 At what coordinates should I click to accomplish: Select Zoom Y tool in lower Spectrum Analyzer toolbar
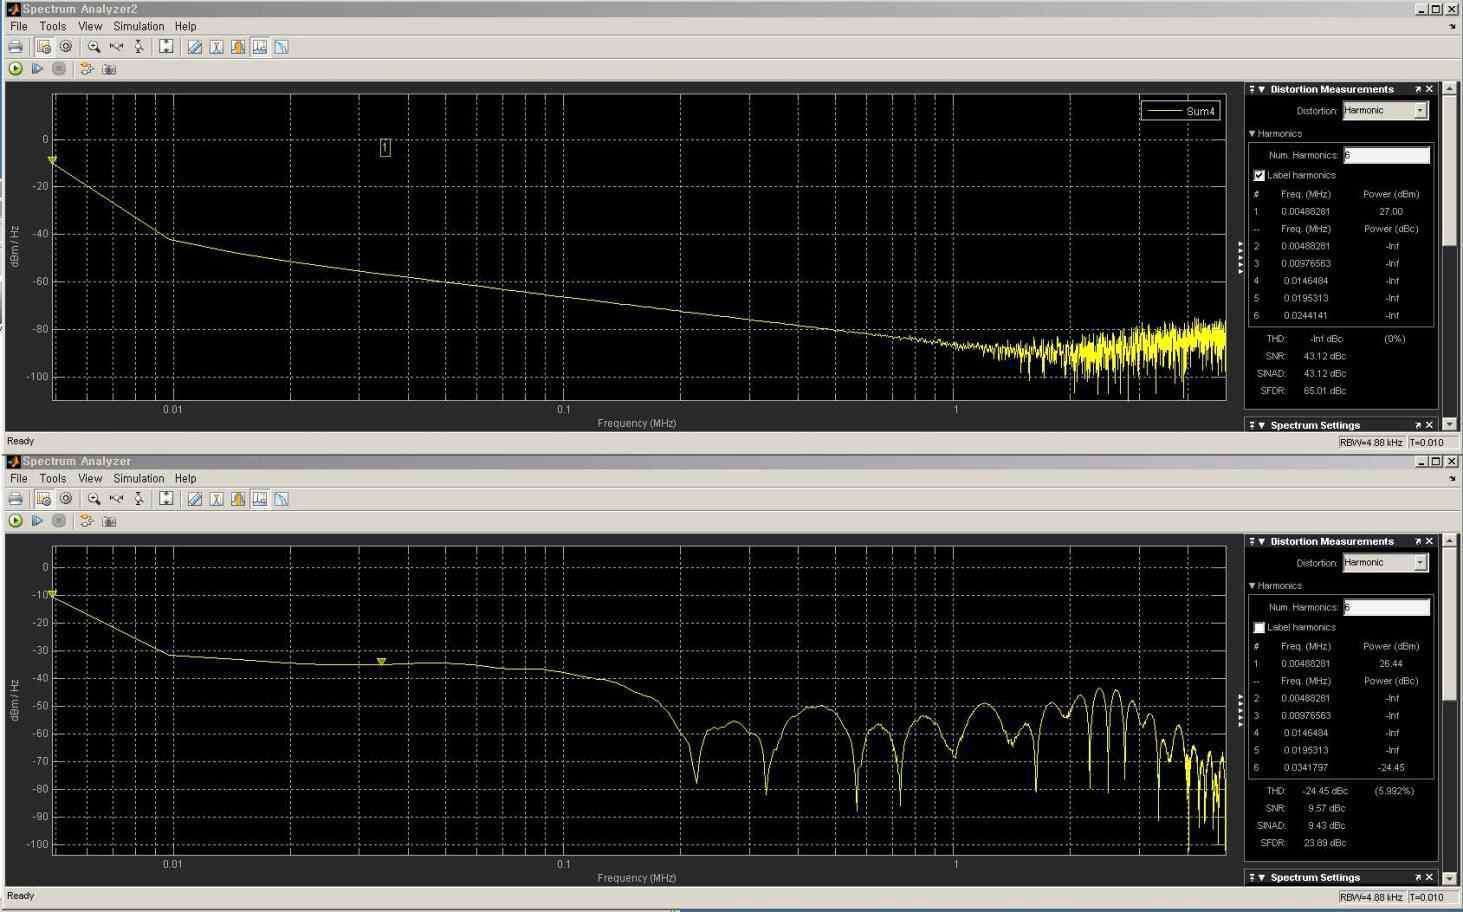click(139, 499)
